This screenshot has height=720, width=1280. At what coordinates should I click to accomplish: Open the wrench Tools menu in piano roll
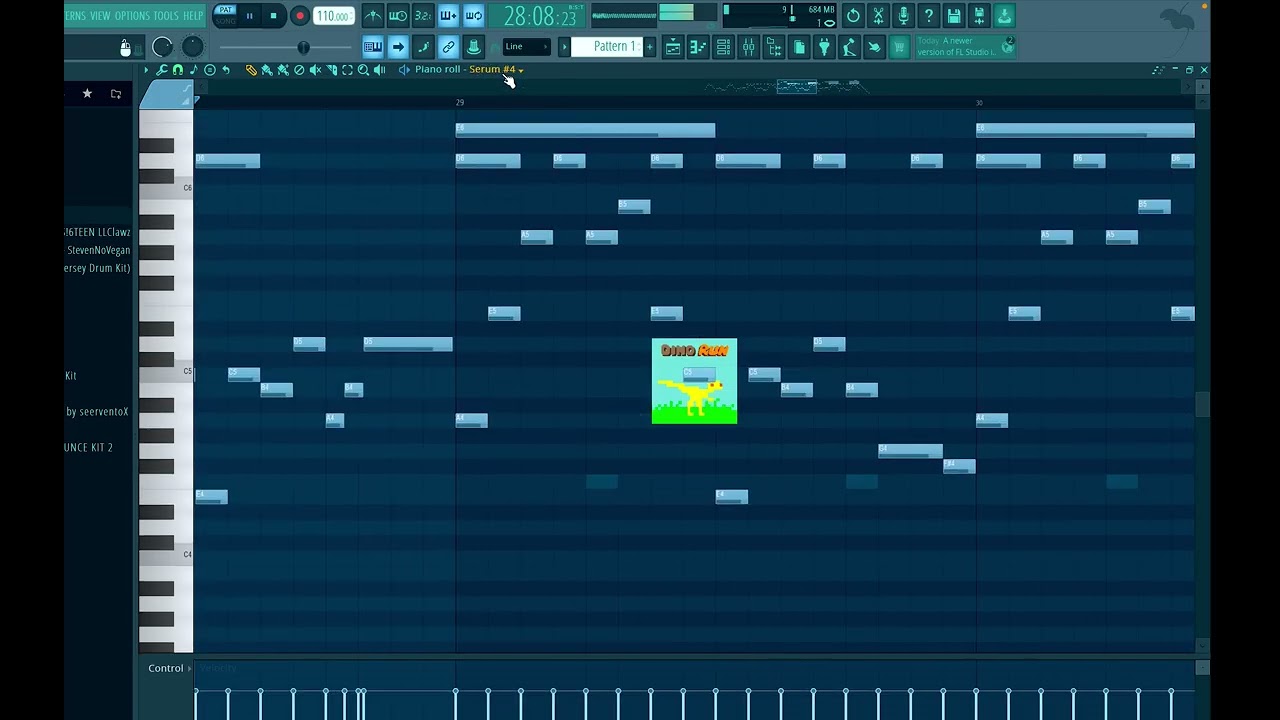161,70
